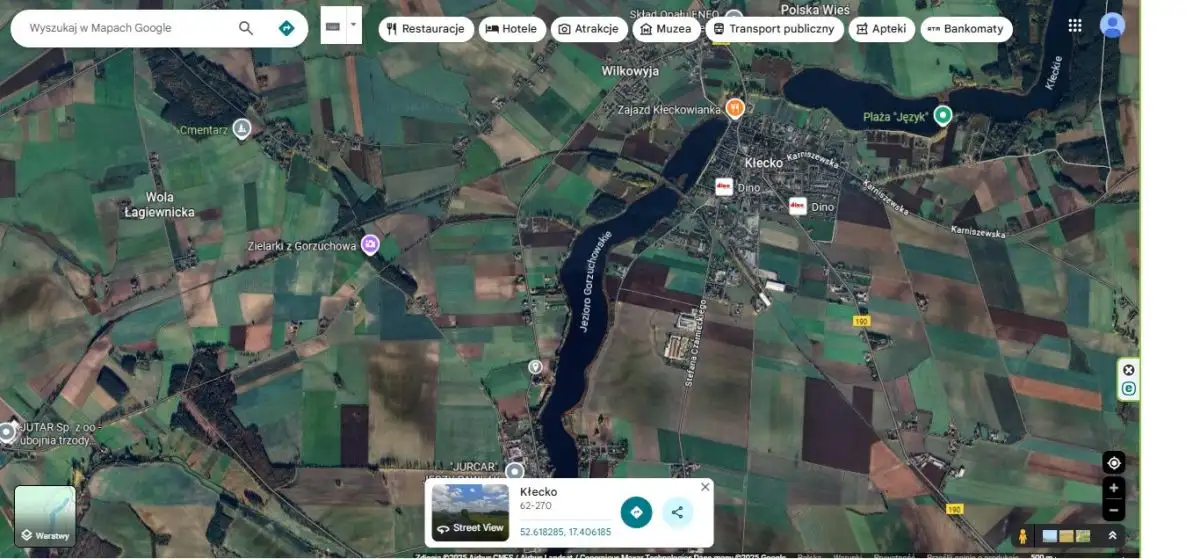This screenshot has width=1200, height=559.
Task: Open directions from the search bar
Action: pyautogui.click(x=286, y=28)
